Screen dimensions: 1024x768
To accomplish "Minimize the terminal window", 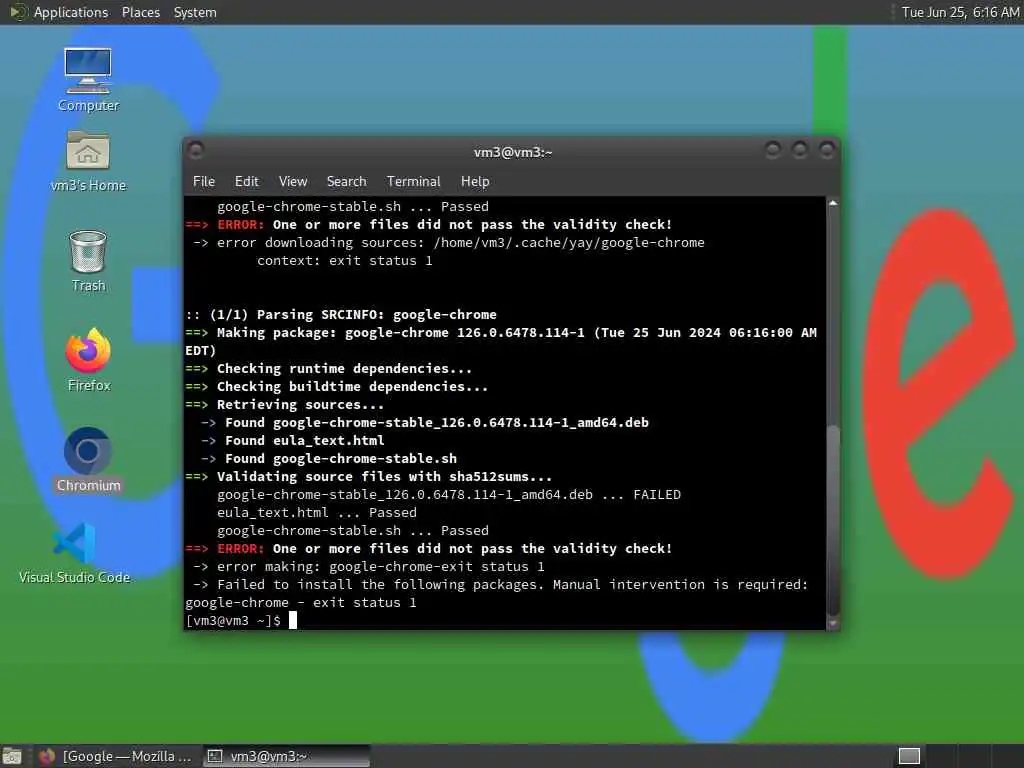I will click(773, 151).
